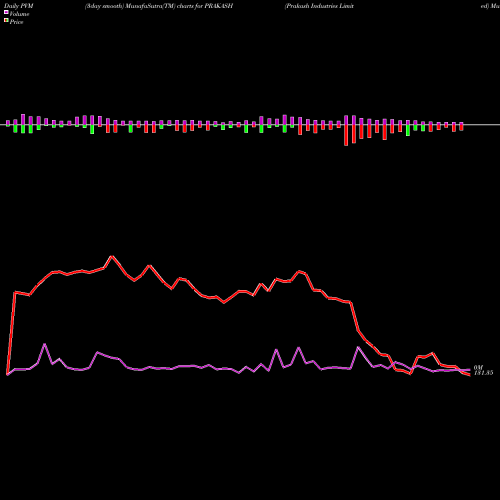Click the highest peak of the red price line
Screen dimensions: 500x500
tap(112, 256)
